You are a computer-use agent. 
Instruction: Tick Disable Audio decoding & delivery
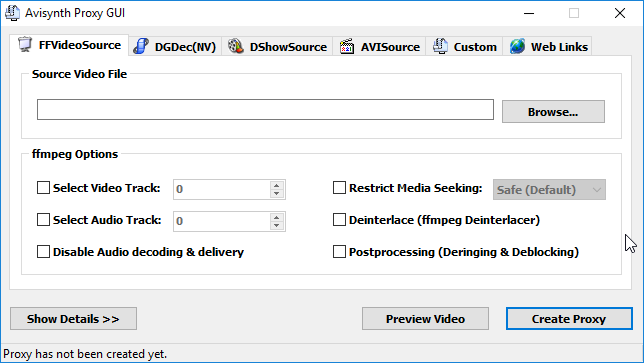[x=43, y=252]
